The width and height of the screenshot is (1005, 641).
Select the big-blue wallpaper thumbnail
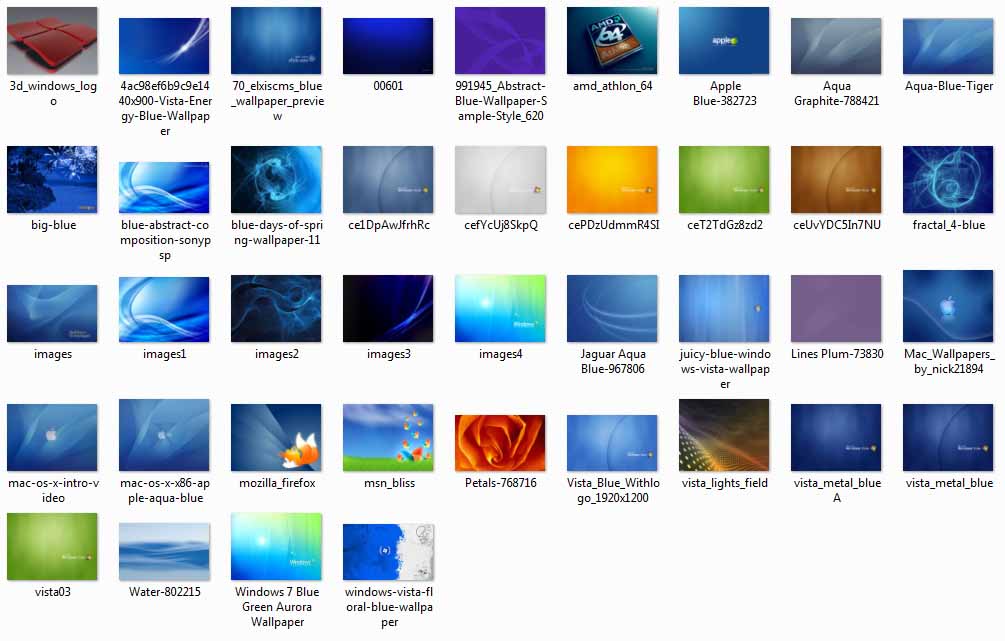click(52, 180)
